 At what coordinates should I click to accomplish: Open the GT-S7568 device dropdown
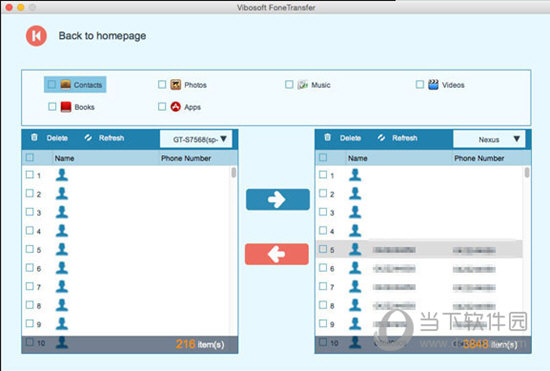196,139
